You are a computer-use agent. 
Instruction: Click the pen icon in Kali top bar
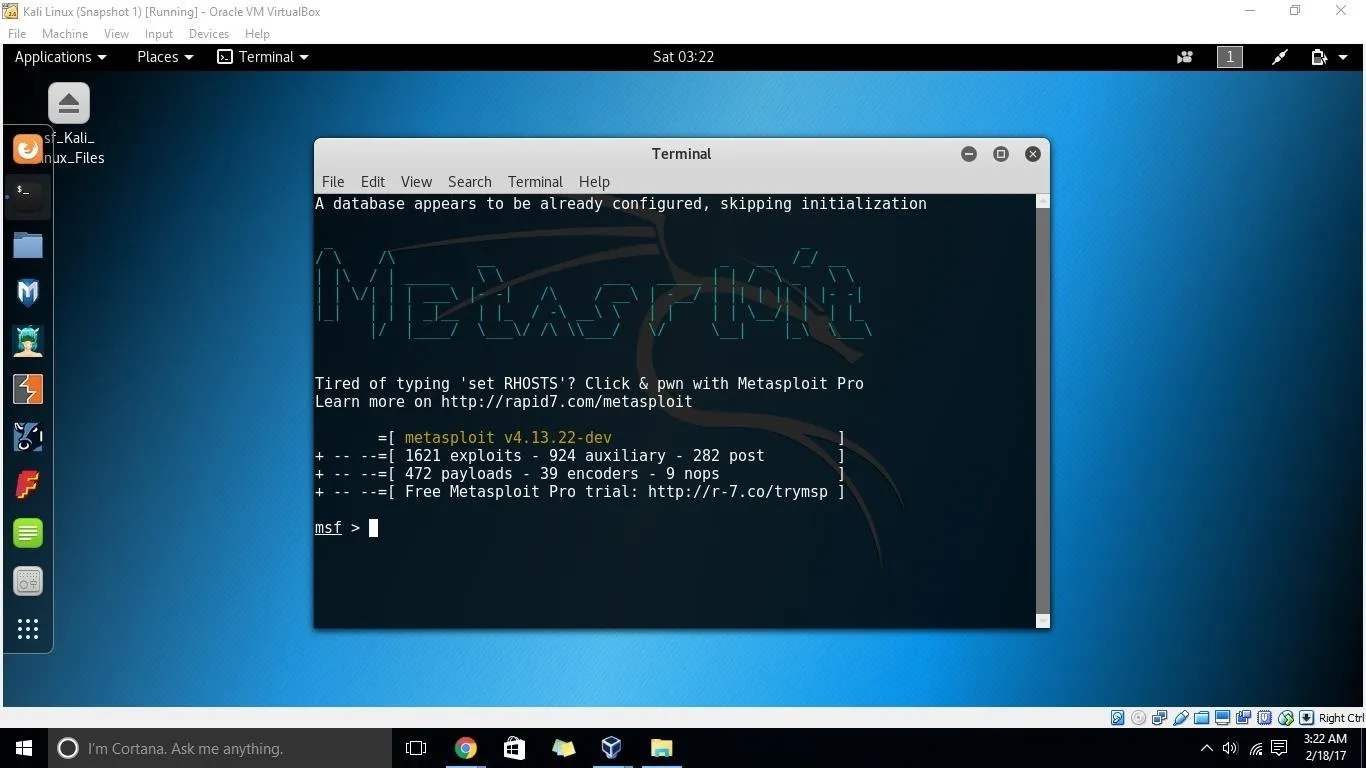pyautogui.click(x=1280, y=57)
